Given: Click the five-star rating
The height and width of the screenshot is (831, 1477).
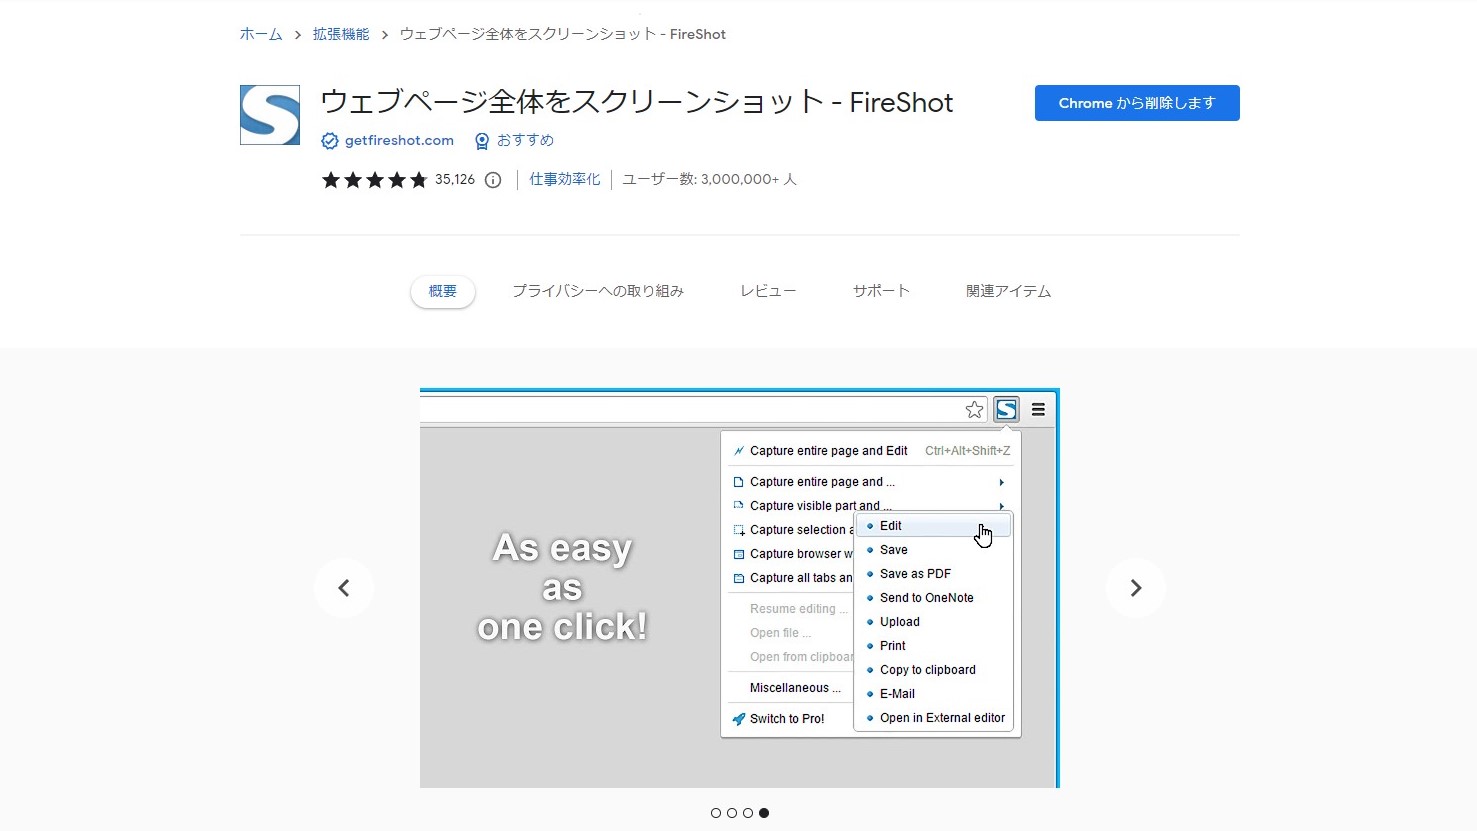Looking at the screenshot, I should (374, 180).
